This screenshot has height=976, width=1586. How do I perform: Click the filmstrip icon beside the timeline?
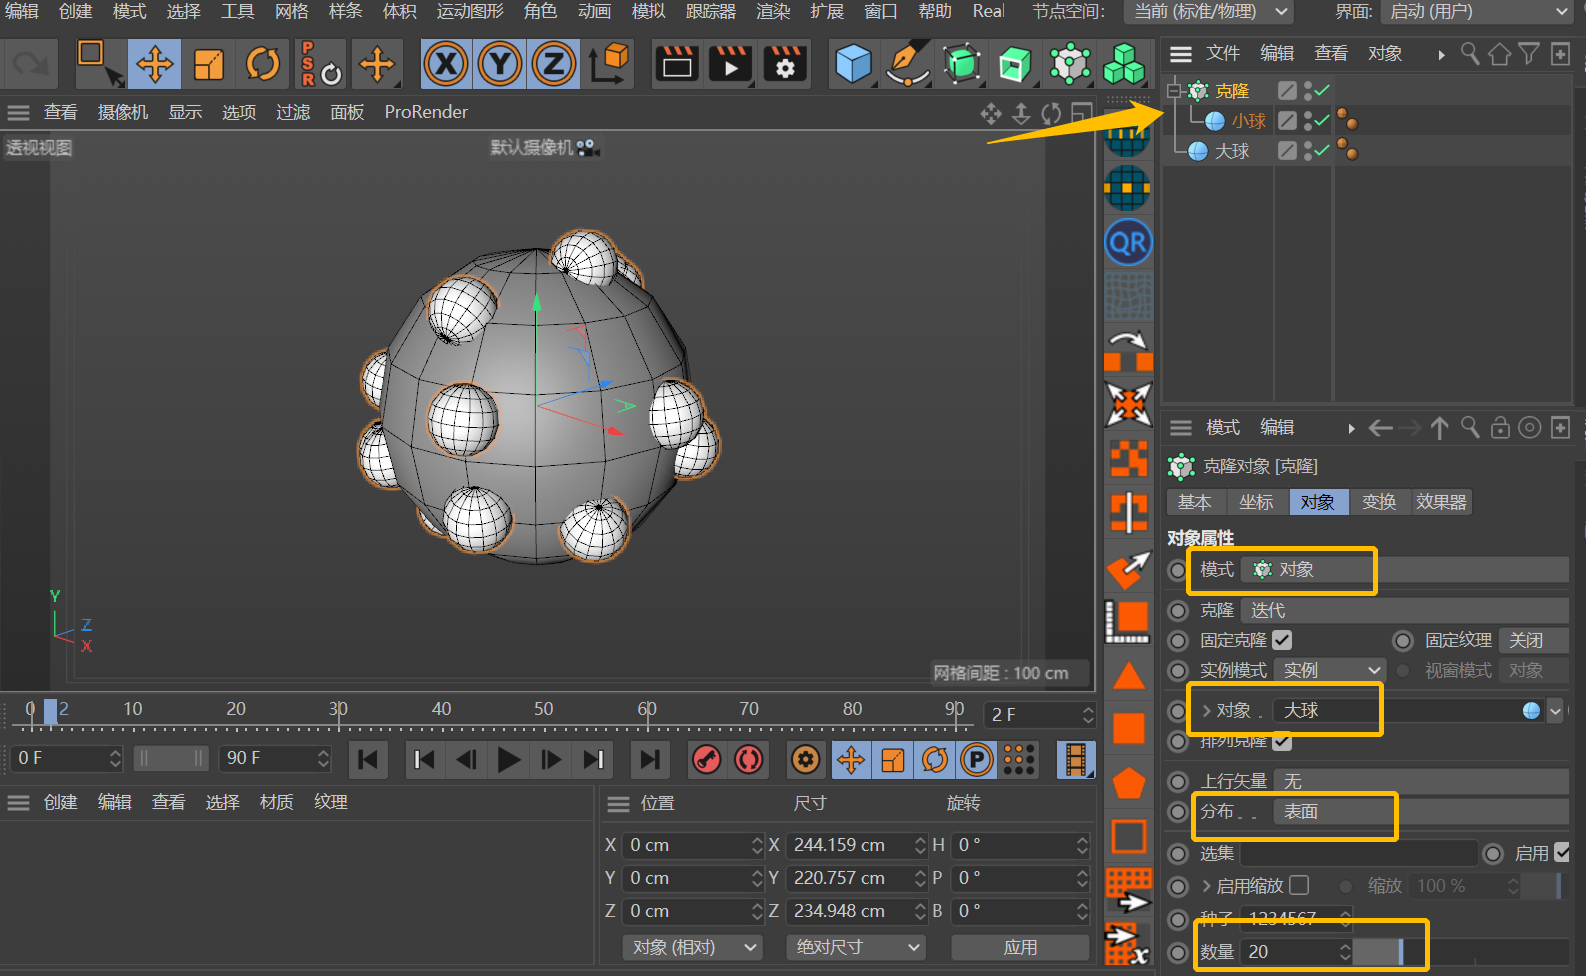pyautogui.click(x=1076, y=760)
